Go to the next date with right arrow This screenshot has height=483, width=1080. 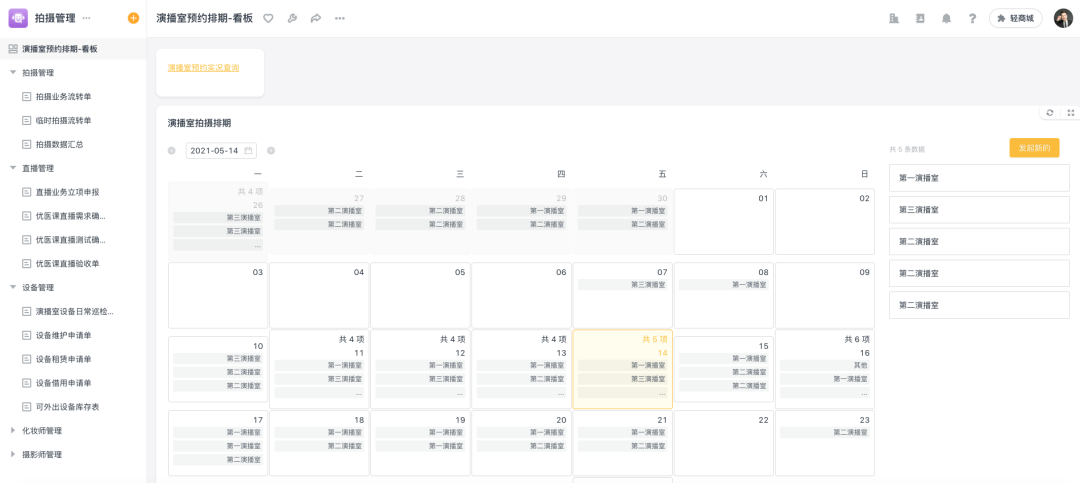click(271, 151)
